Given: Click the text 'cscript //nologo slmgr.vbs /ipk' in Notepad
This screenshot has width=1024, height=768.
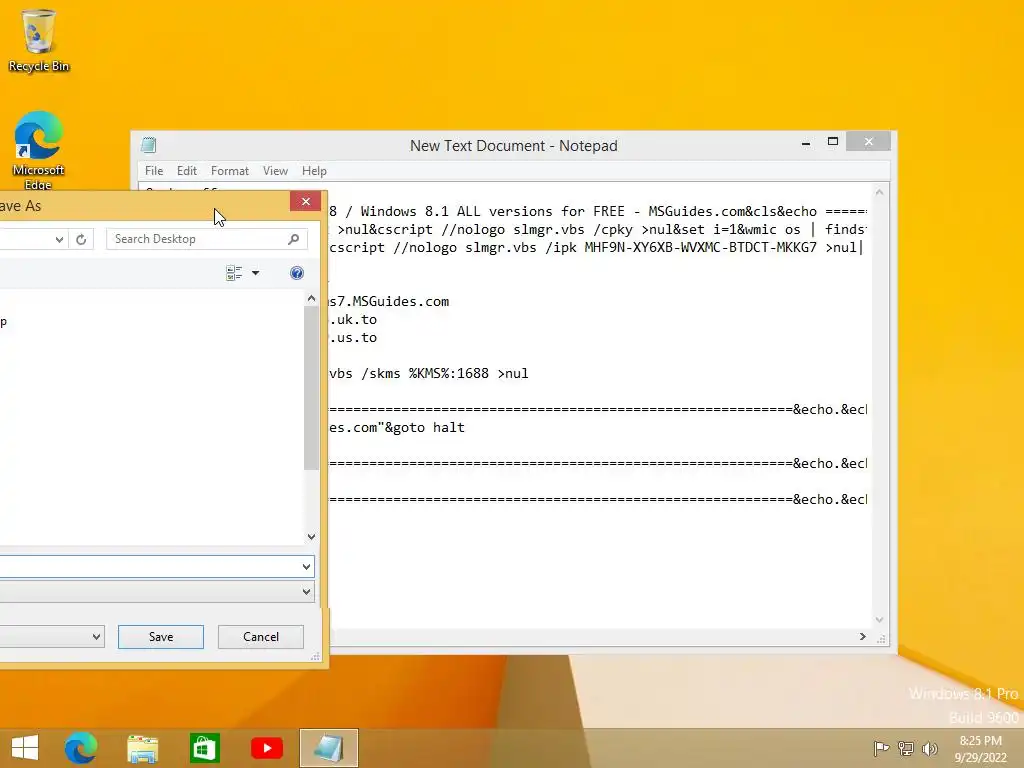Looking at the screenshot, I should click(x=453, y=248).
